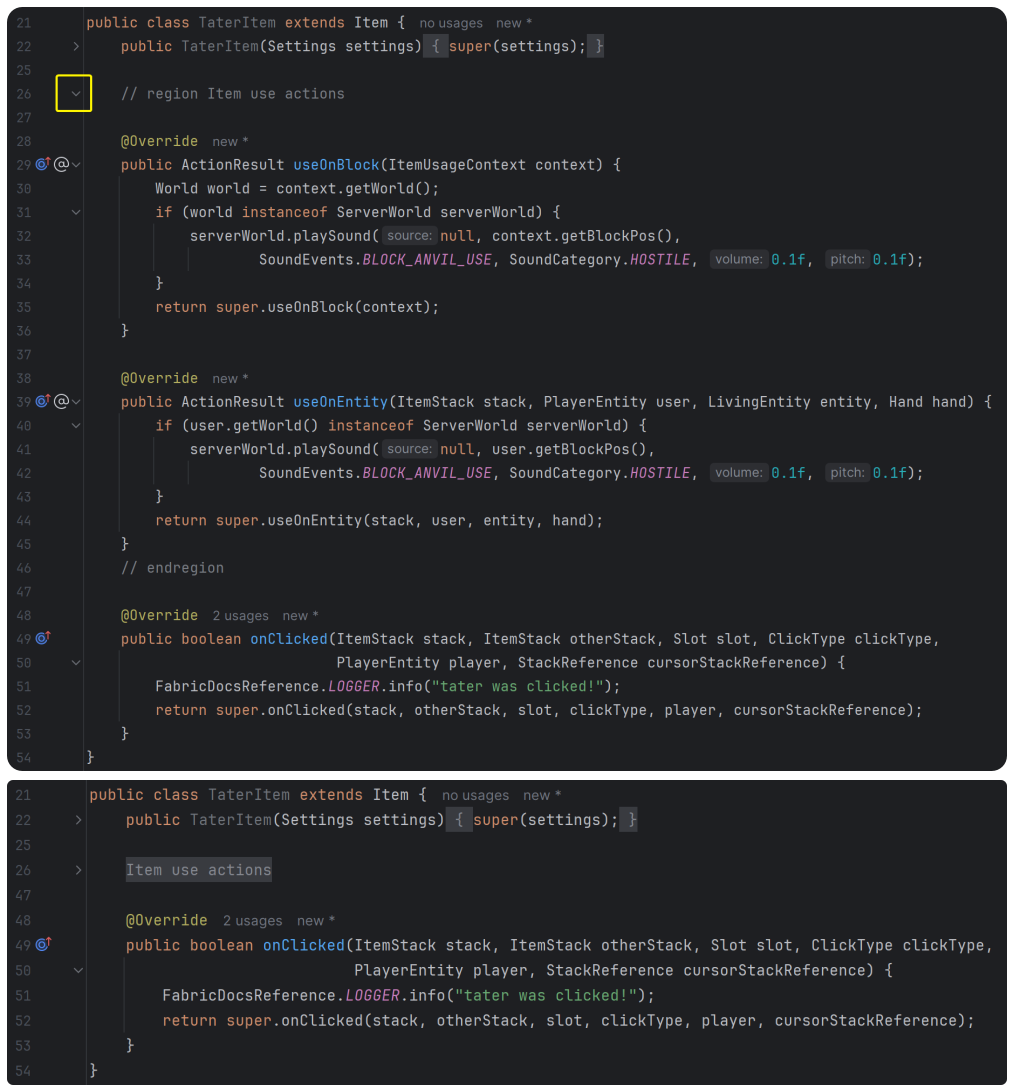Expand folded TaterItem constructor in top panel
Image resolution: width=1014 pixels, height=1092 pixels.
76,47
